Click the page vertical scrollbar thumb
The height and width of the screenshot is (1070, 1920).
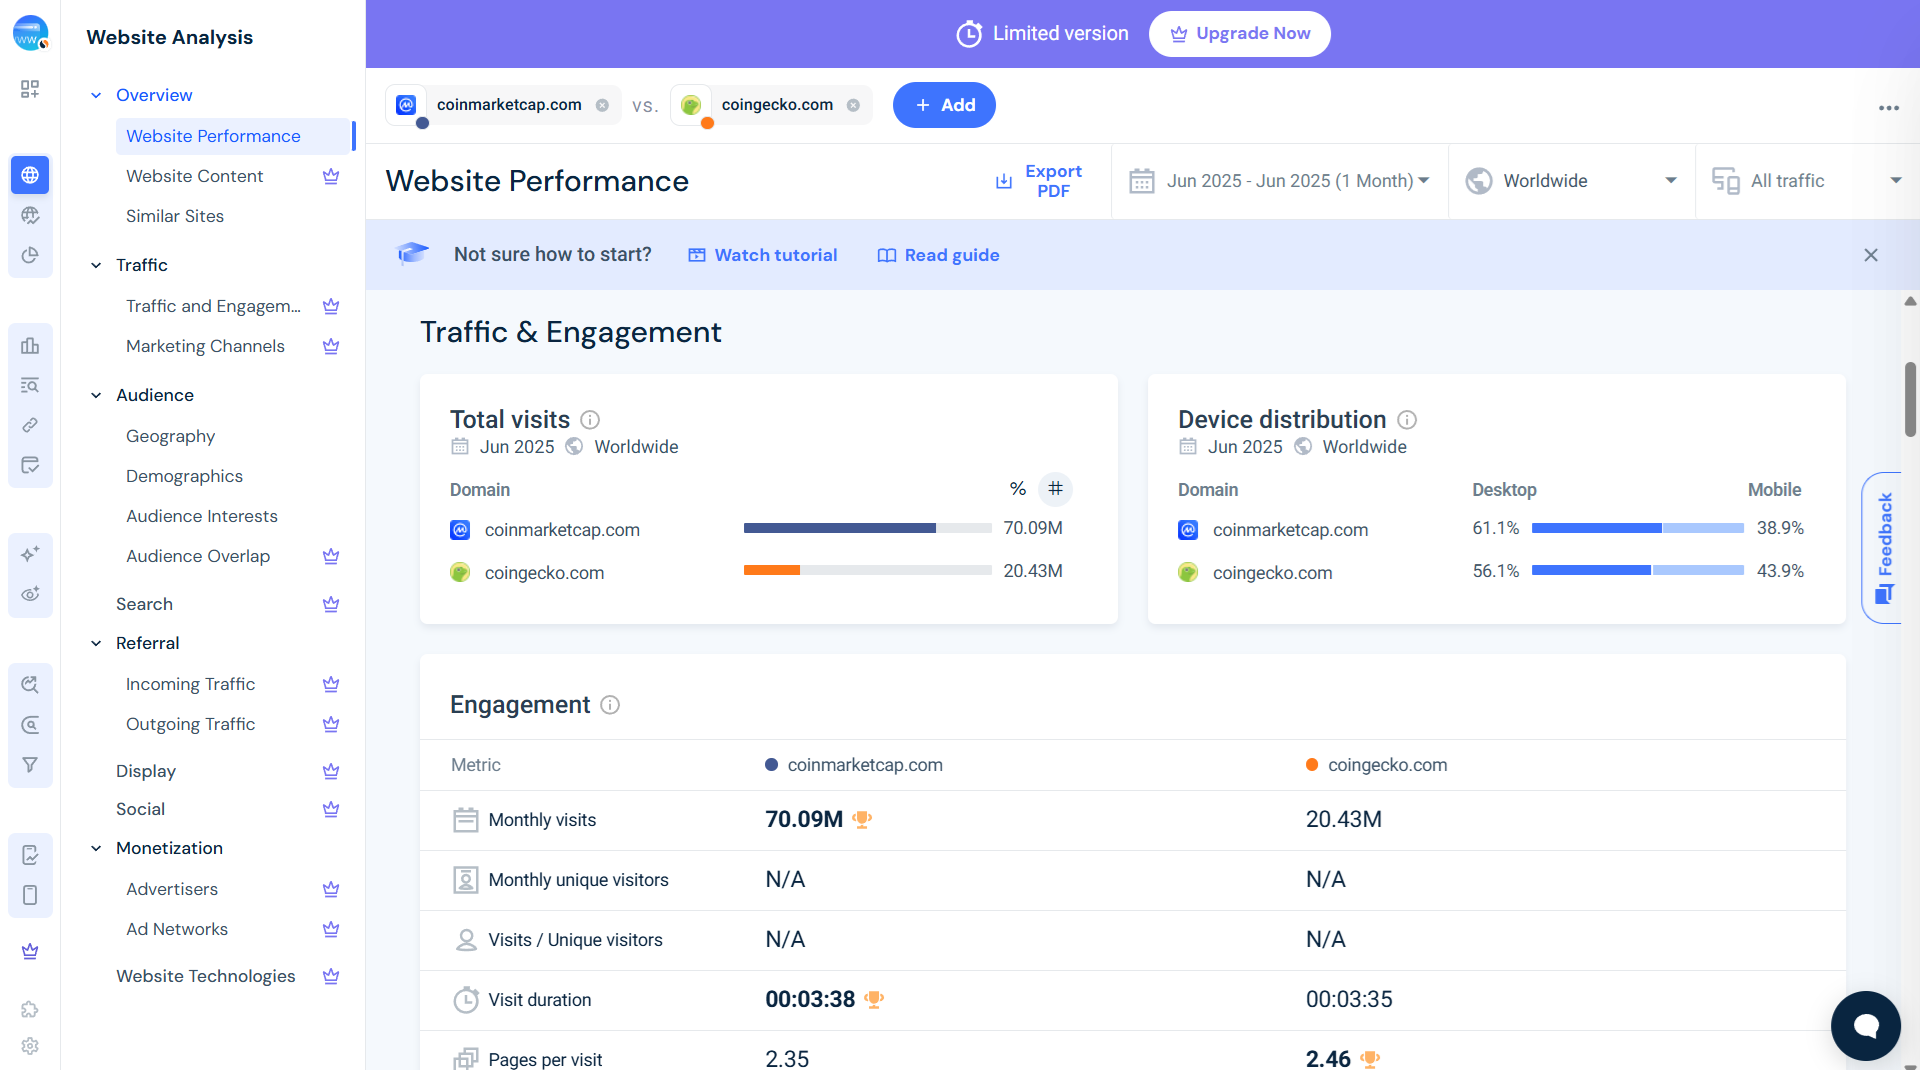click(x=1910, y=399)
